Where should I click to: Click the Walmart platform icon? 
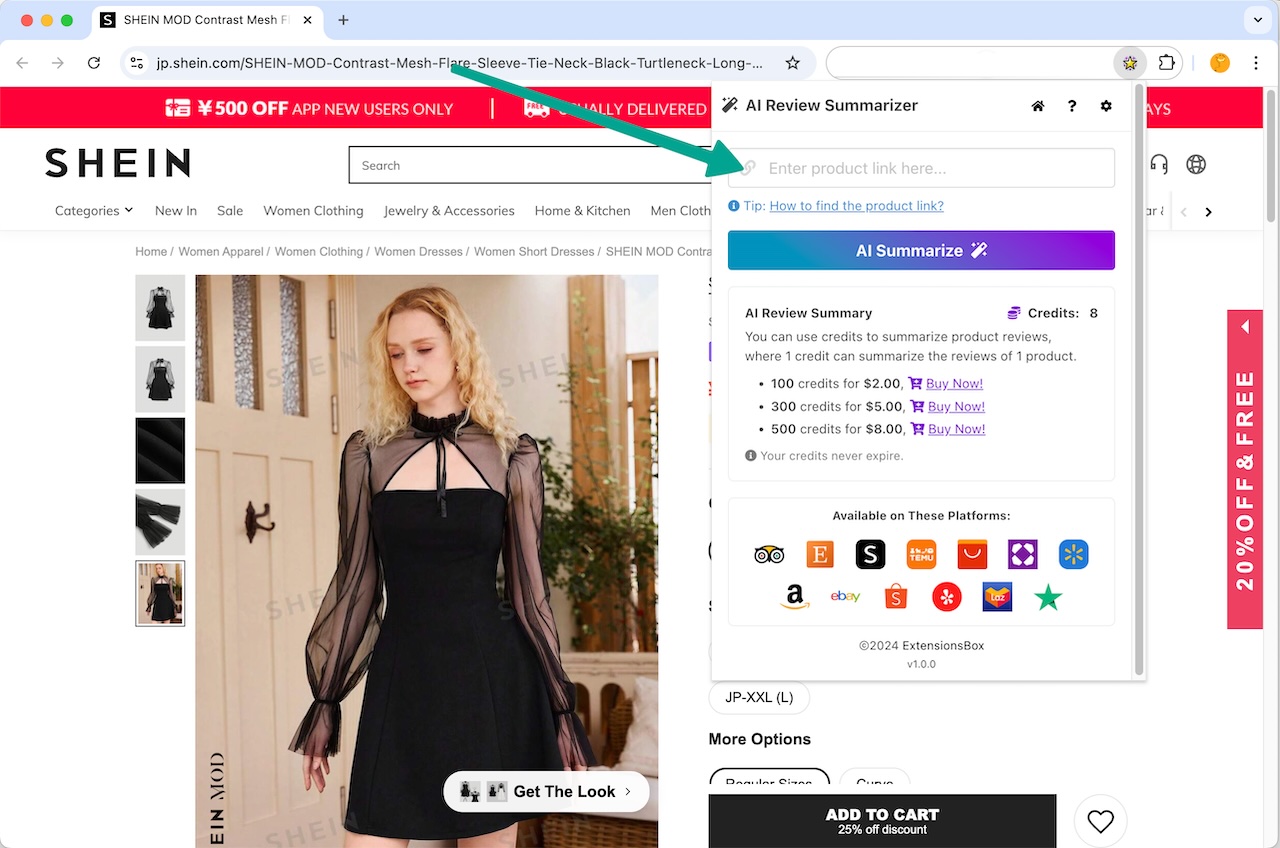1073,554
